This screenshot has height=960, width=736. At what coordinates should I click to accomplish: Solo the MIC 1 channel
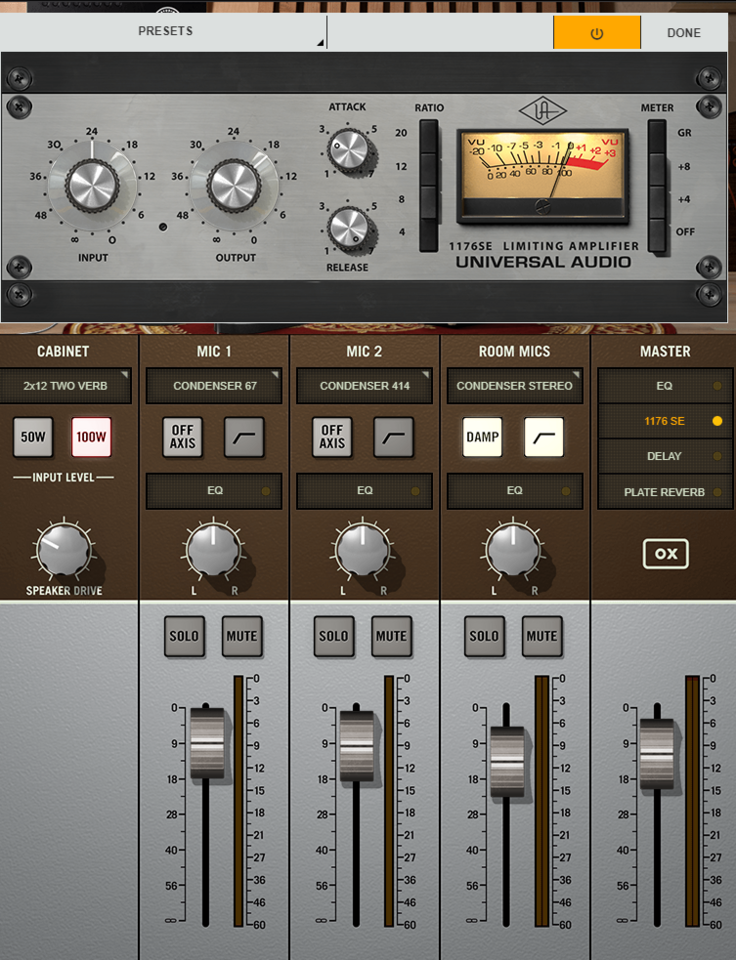click(x=184, y=636)
